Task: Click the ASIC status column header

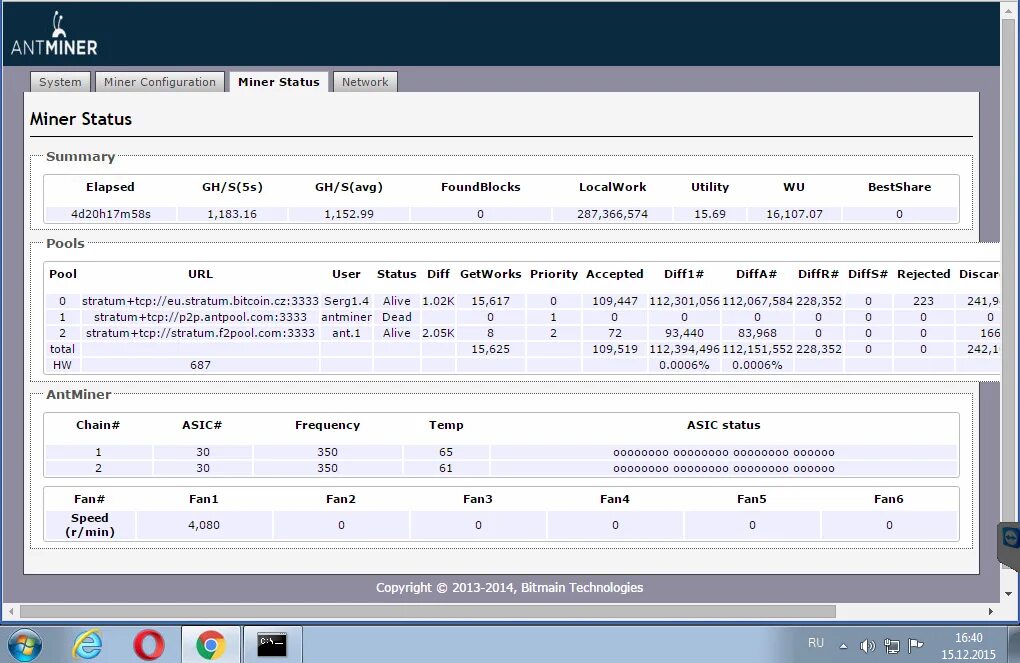Action: [x=723, y=425]
